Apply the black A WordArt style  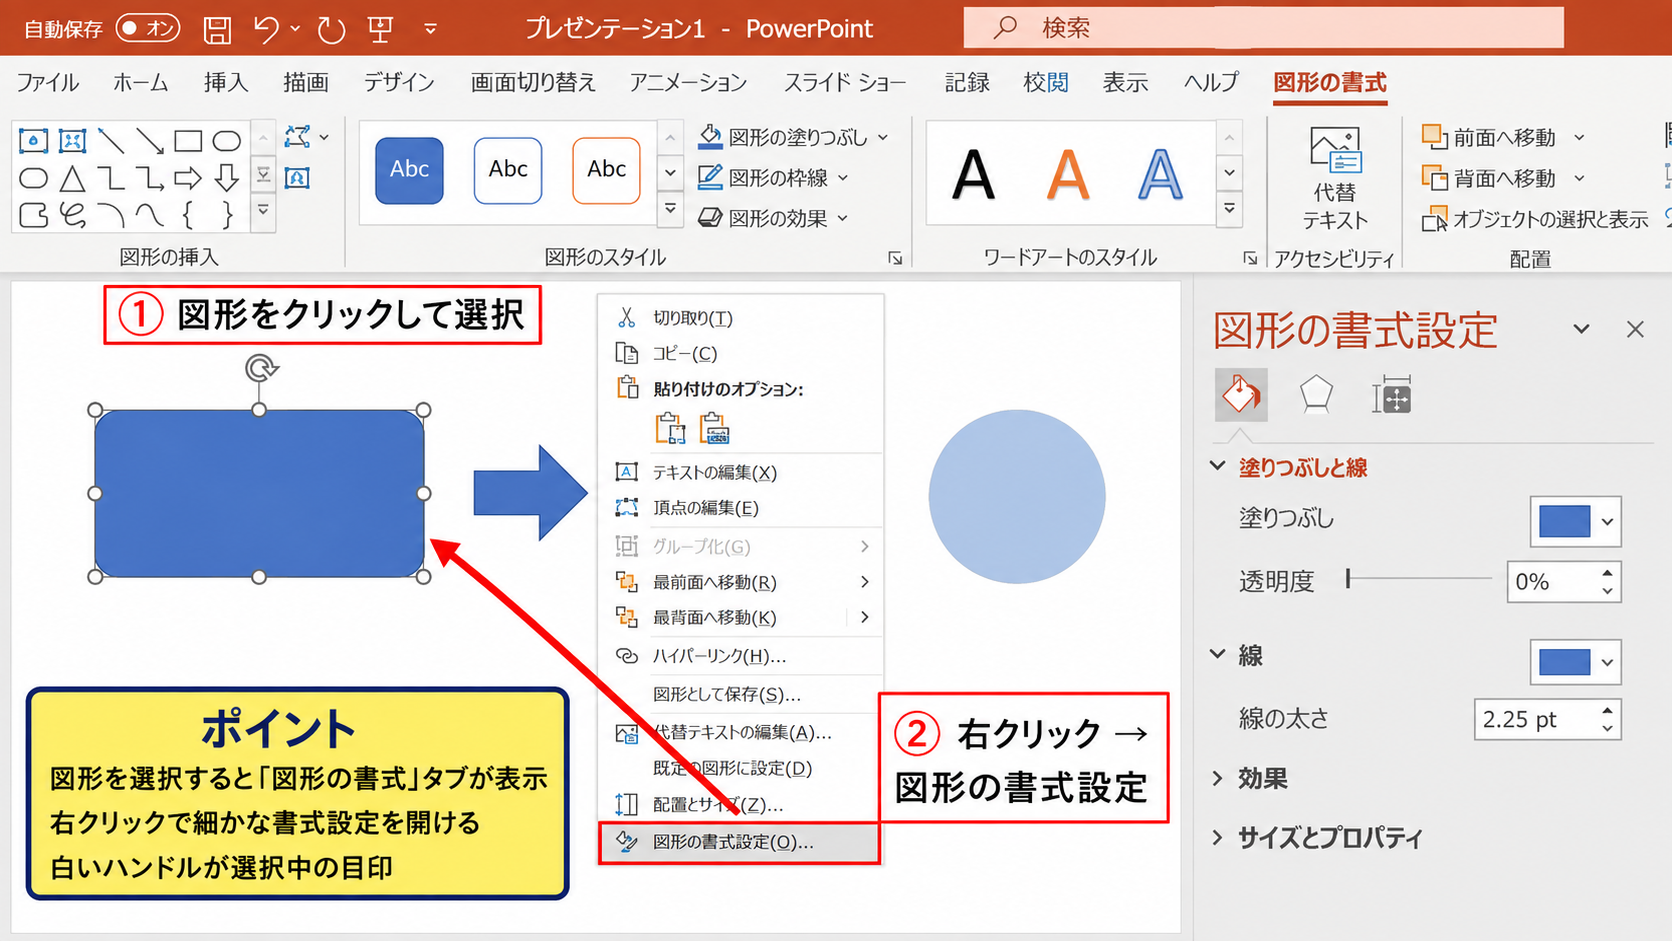click(974, 175)
